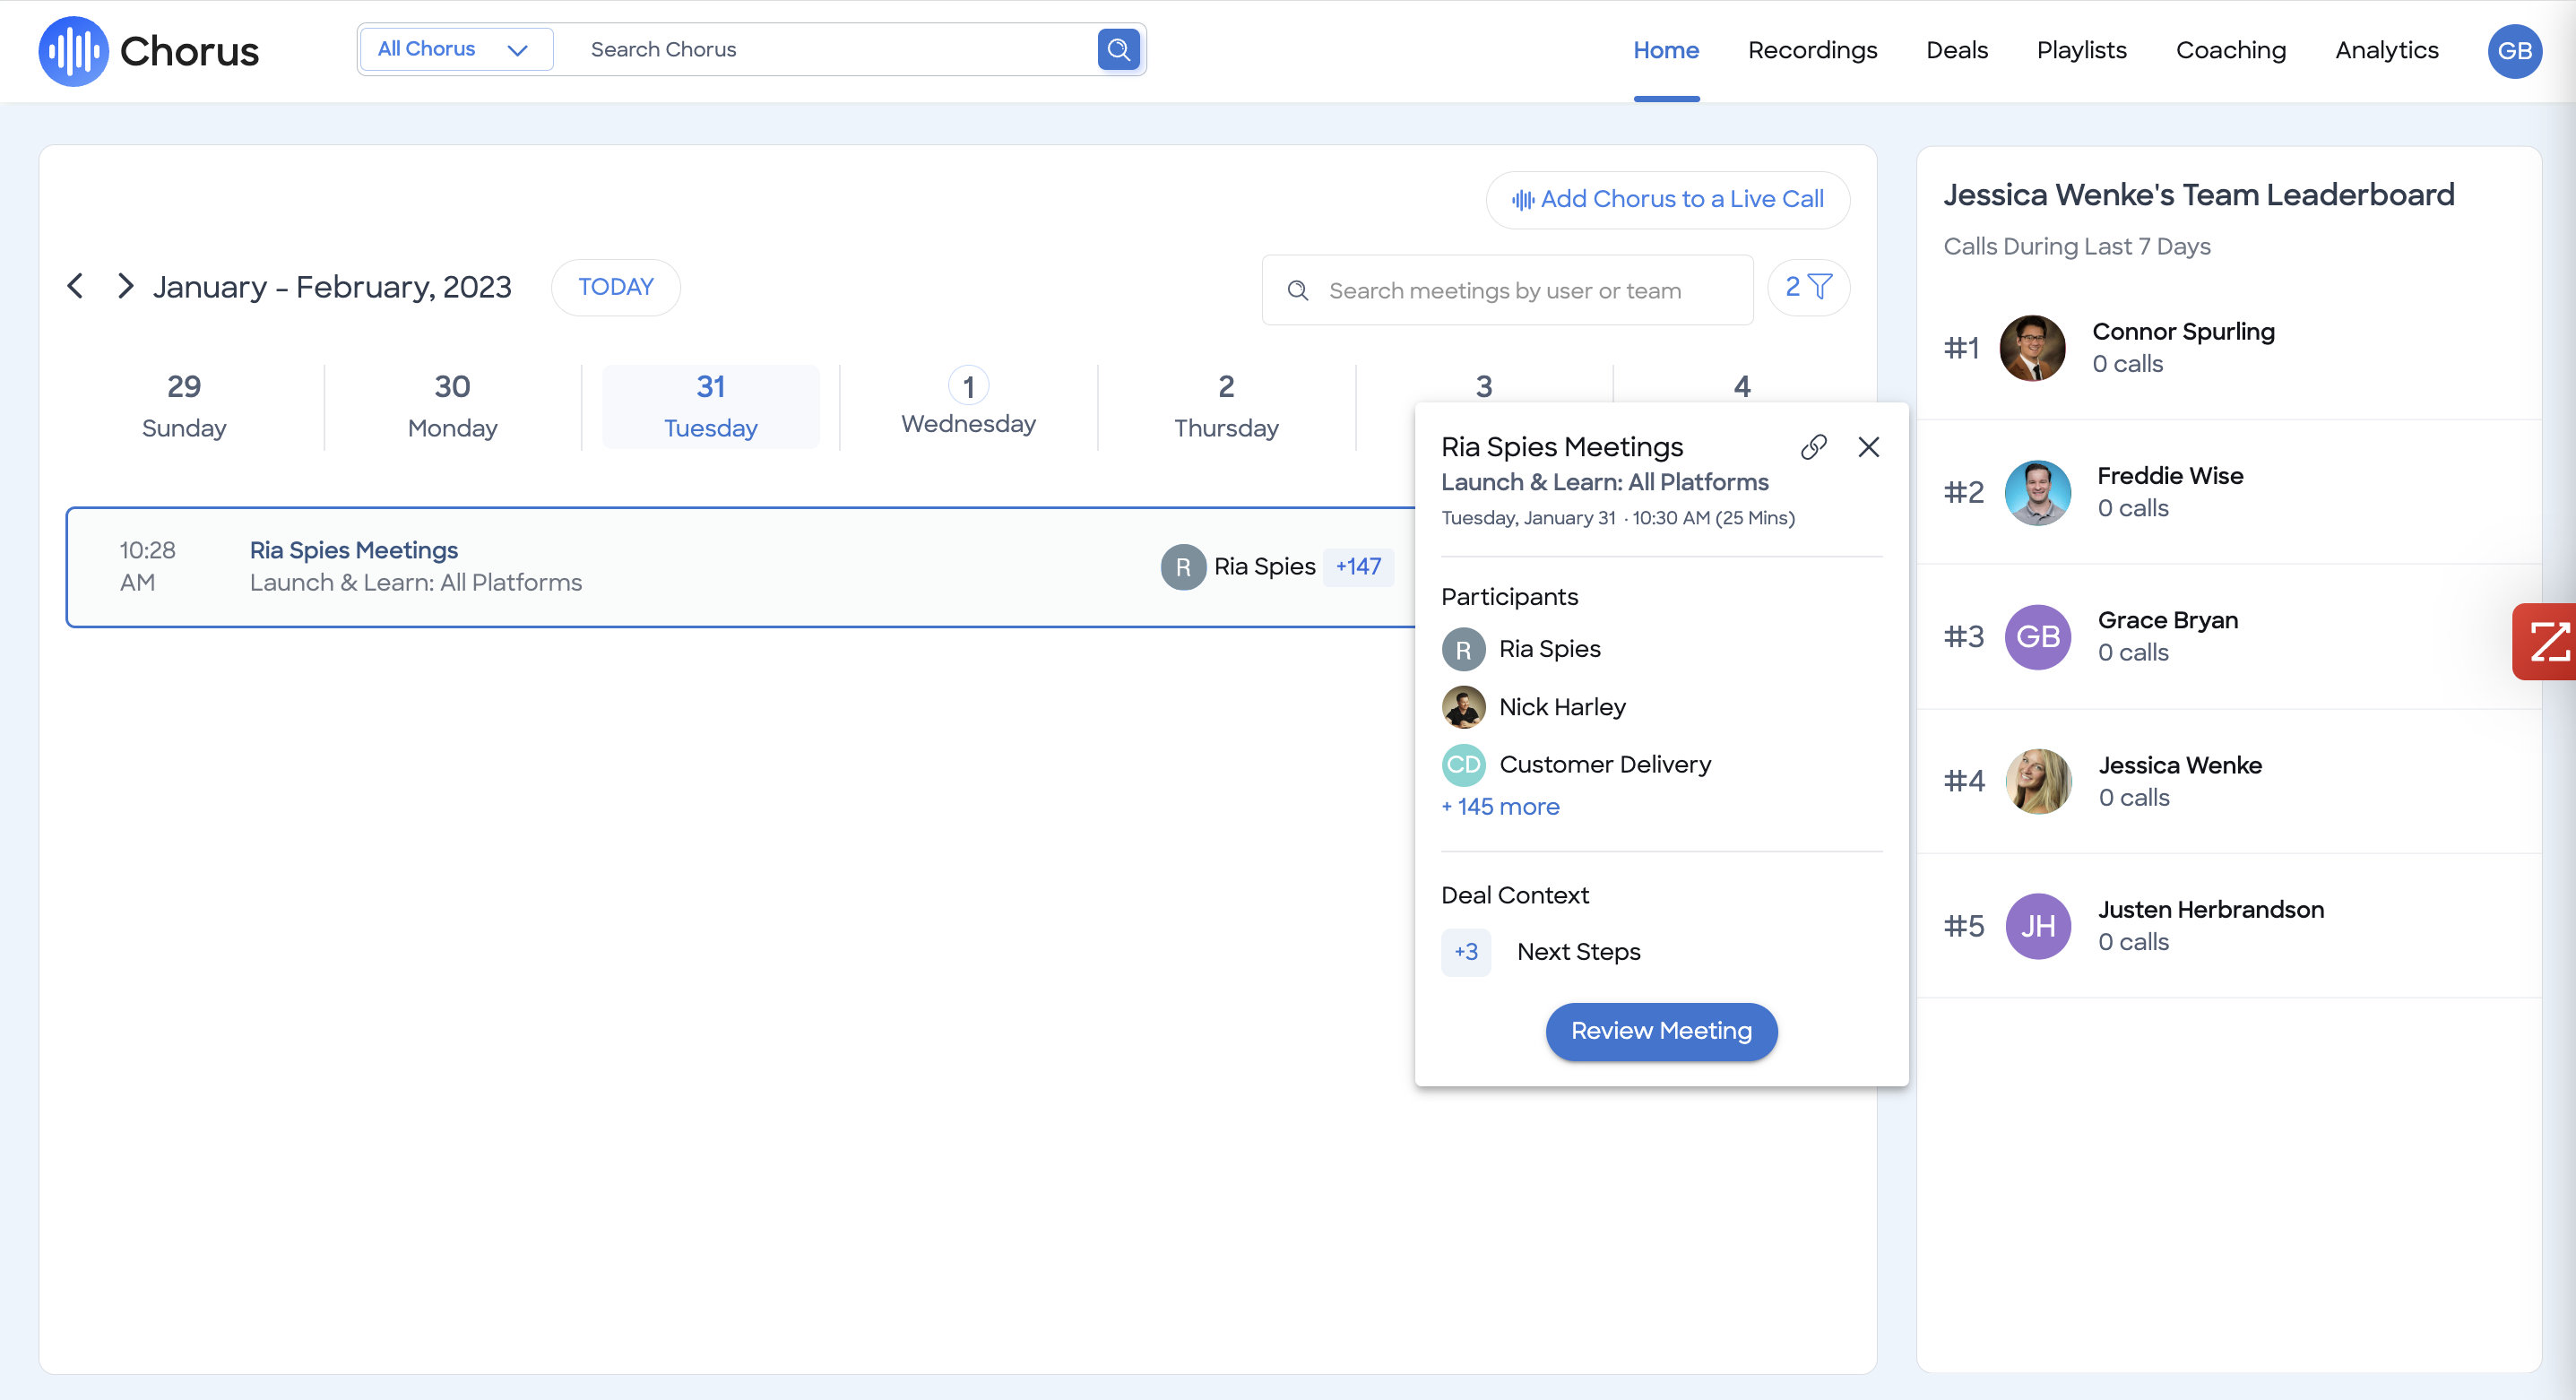The height and width of the screenshot is (1400, 2576).
Task: Click the Search meetings by user or team field
Action: click(1506, 290)
